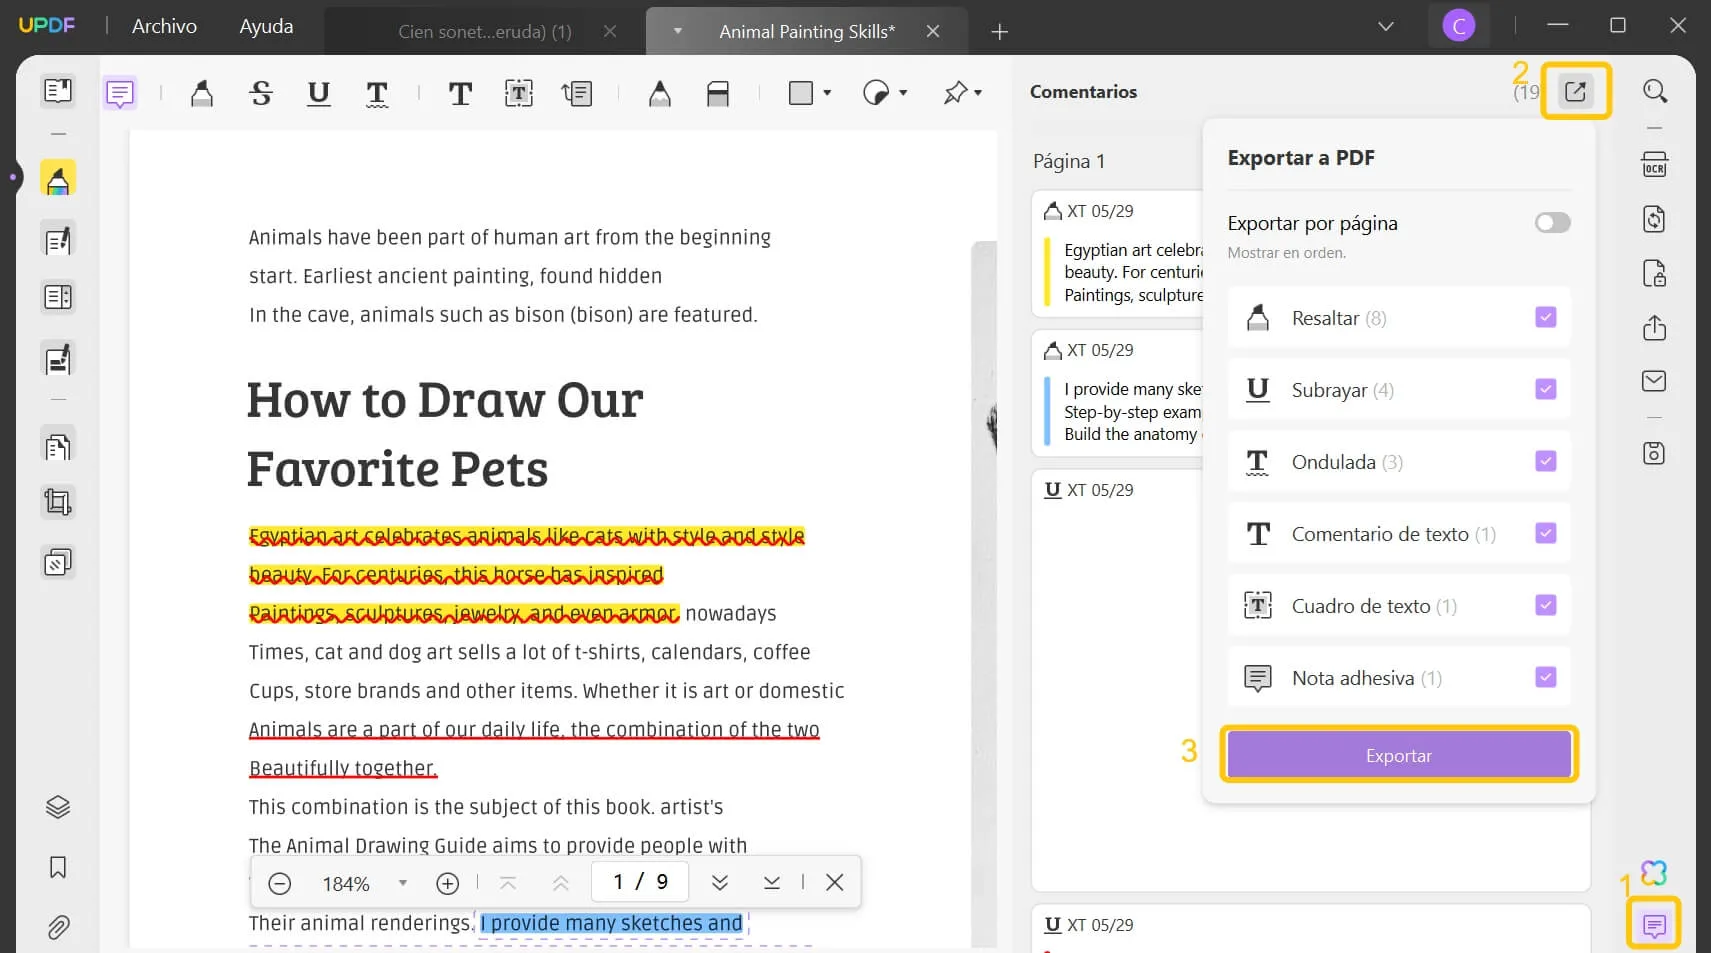1711x953 pixels.
Task: Uncheck the Ondulada checkbox
Action: click(1546, 461)
